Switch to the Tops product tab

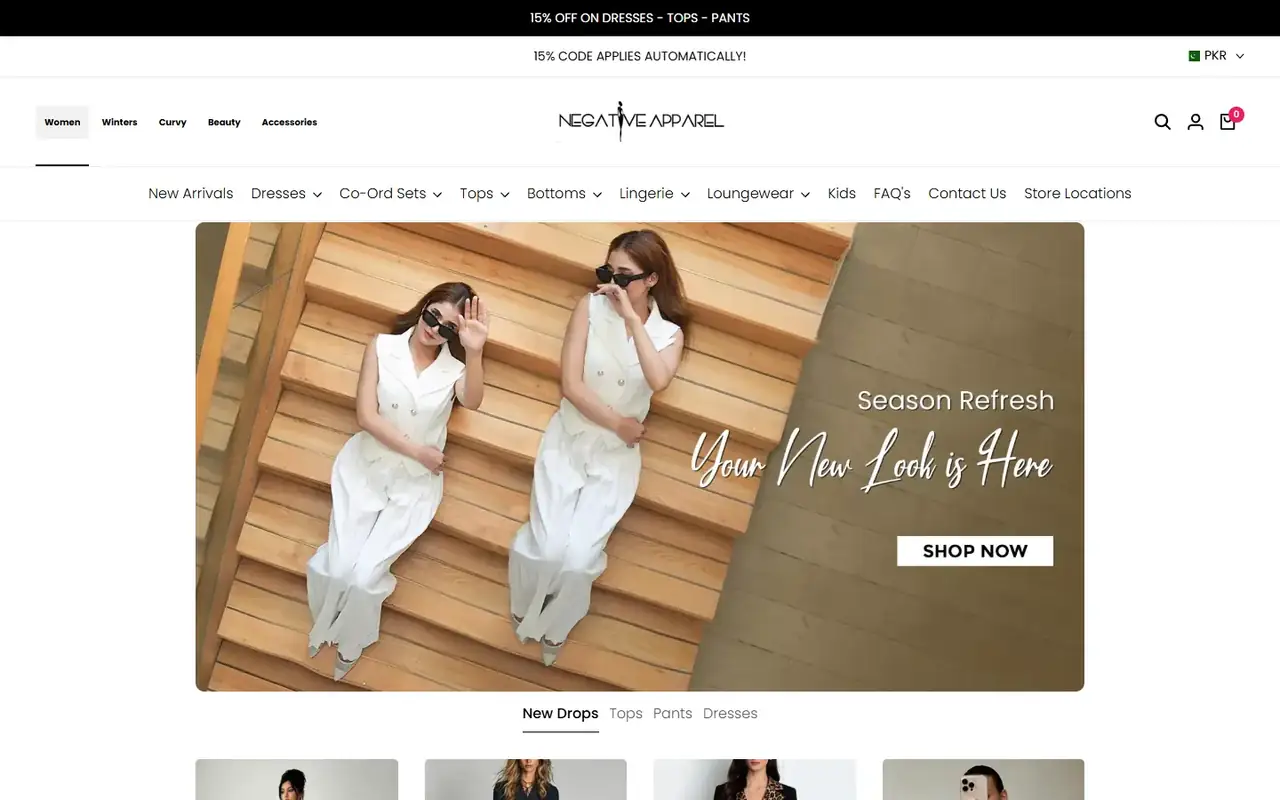point(626,713)
